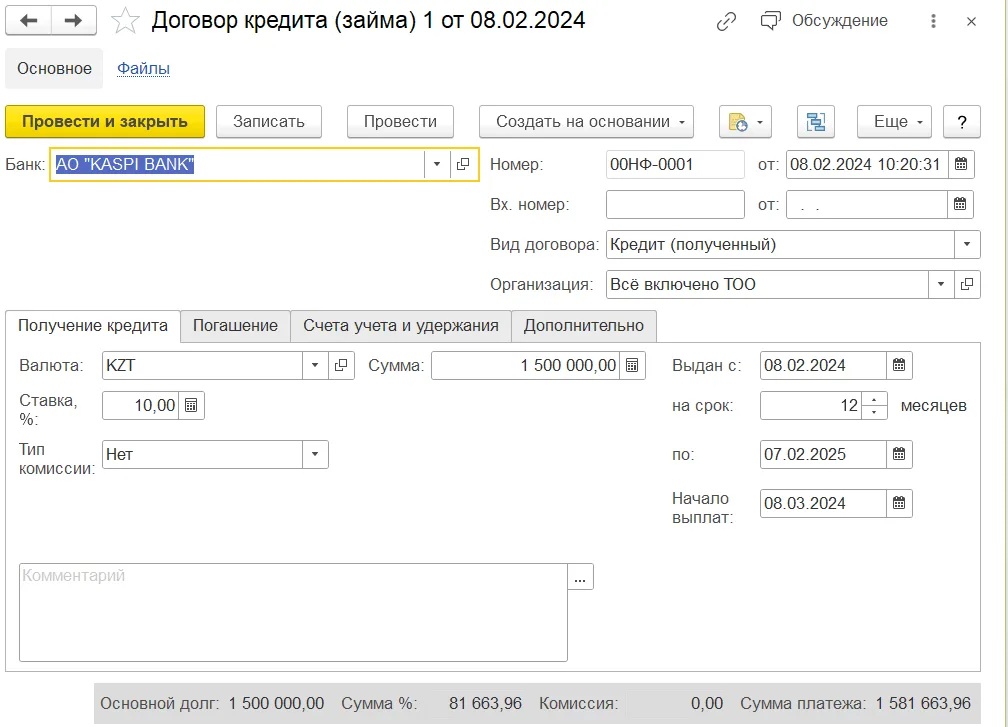Open the Создать на основании menu
This screenshot has width=1008, height=727.
coord(586,121)
